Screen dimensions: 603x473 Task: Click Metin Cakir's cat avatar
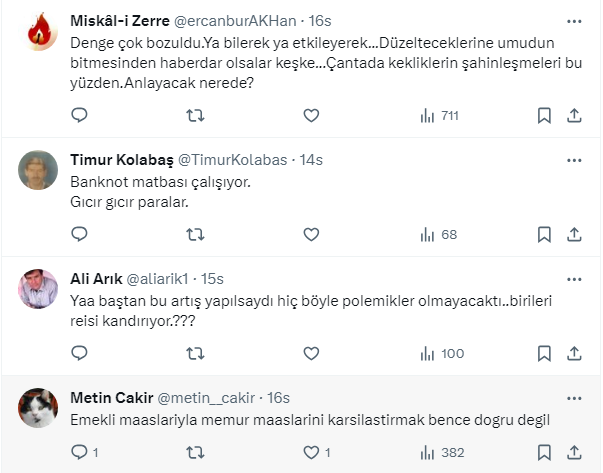[x=38, y=408]
